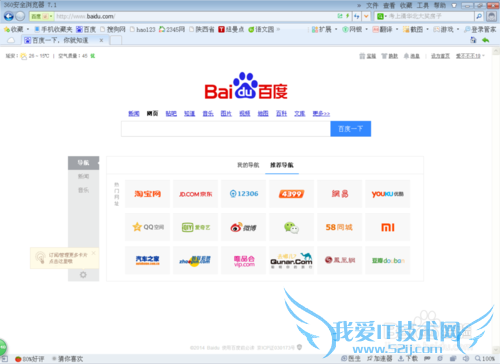The image size is (500, 364).
Task: Click the 登录管家 login manager button
Action: pos(480,29)
